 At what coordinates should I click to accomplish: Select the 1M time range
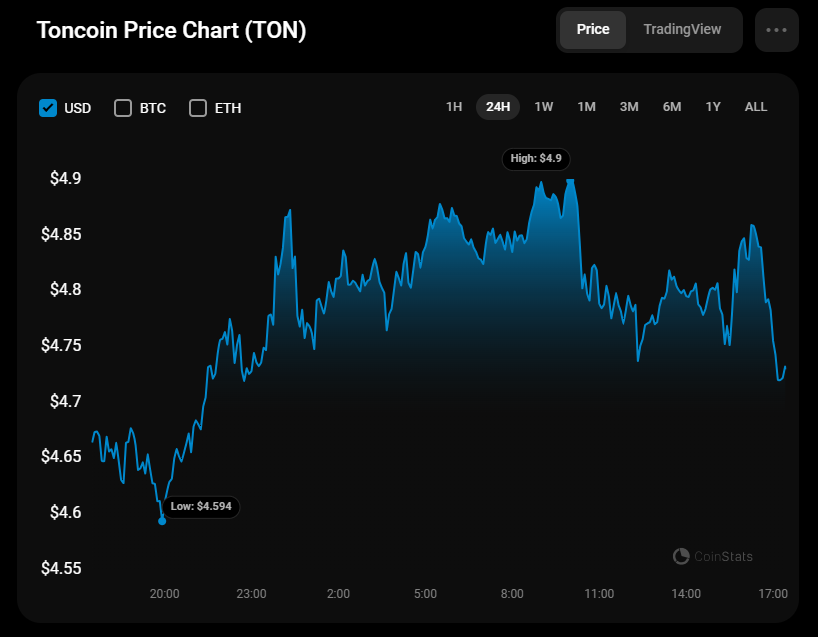[x=586, y=107]
